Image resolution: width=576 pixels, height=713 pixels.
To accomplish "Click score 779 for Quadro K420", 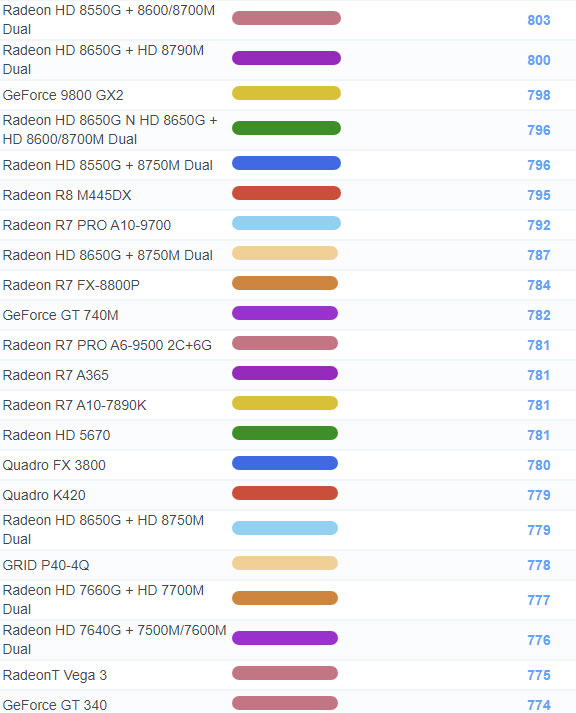I will [x=539, y=495].
